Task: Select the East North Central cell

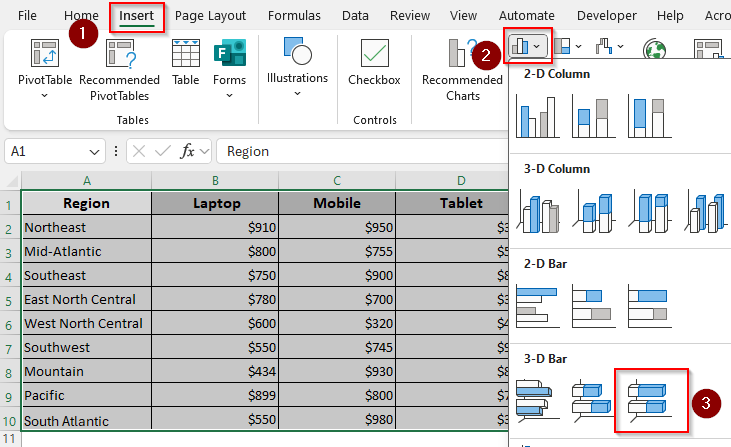Action: [87, 300]
